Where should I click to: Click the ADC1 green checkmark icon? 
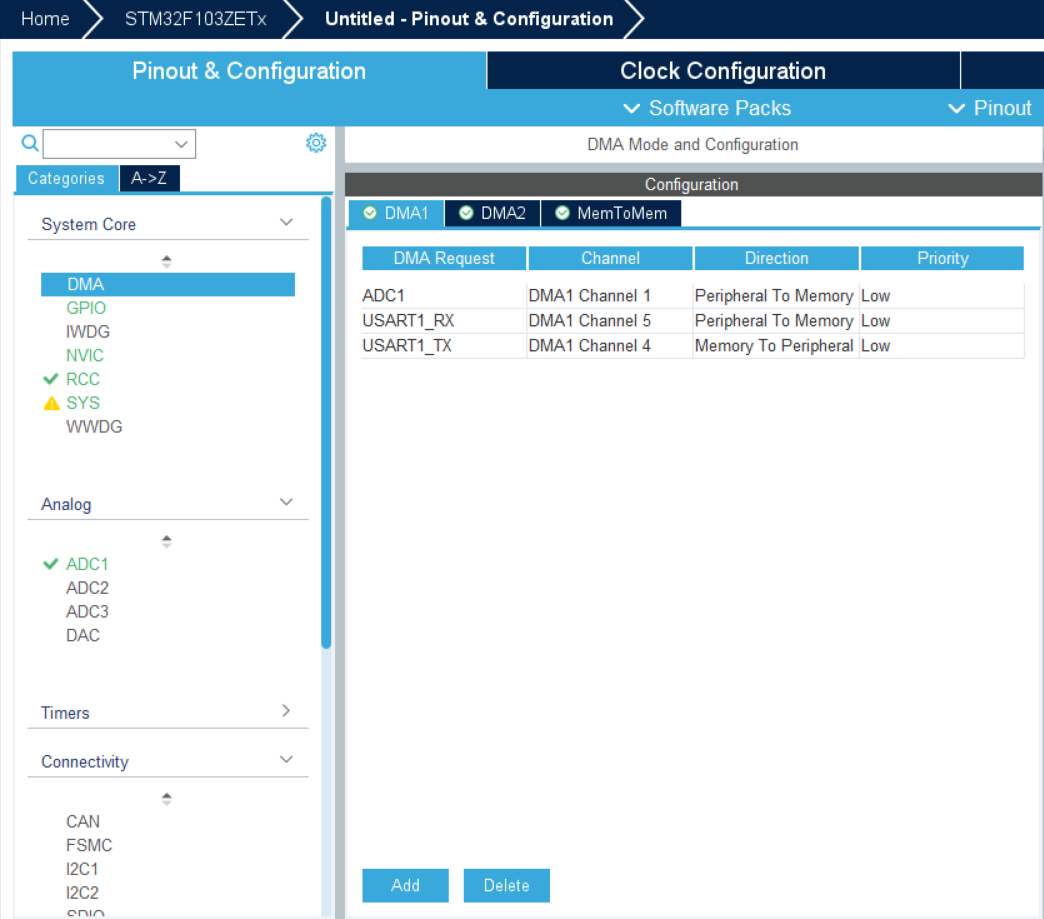(x=51, y=564)
